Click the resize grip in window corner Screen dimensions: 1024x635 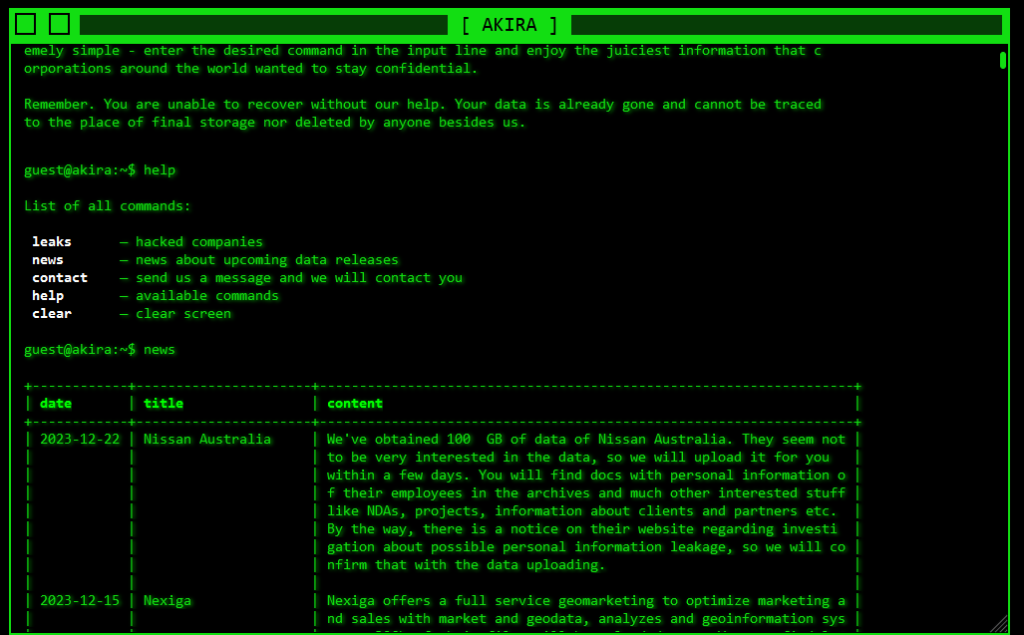[x=1001, y=625]
